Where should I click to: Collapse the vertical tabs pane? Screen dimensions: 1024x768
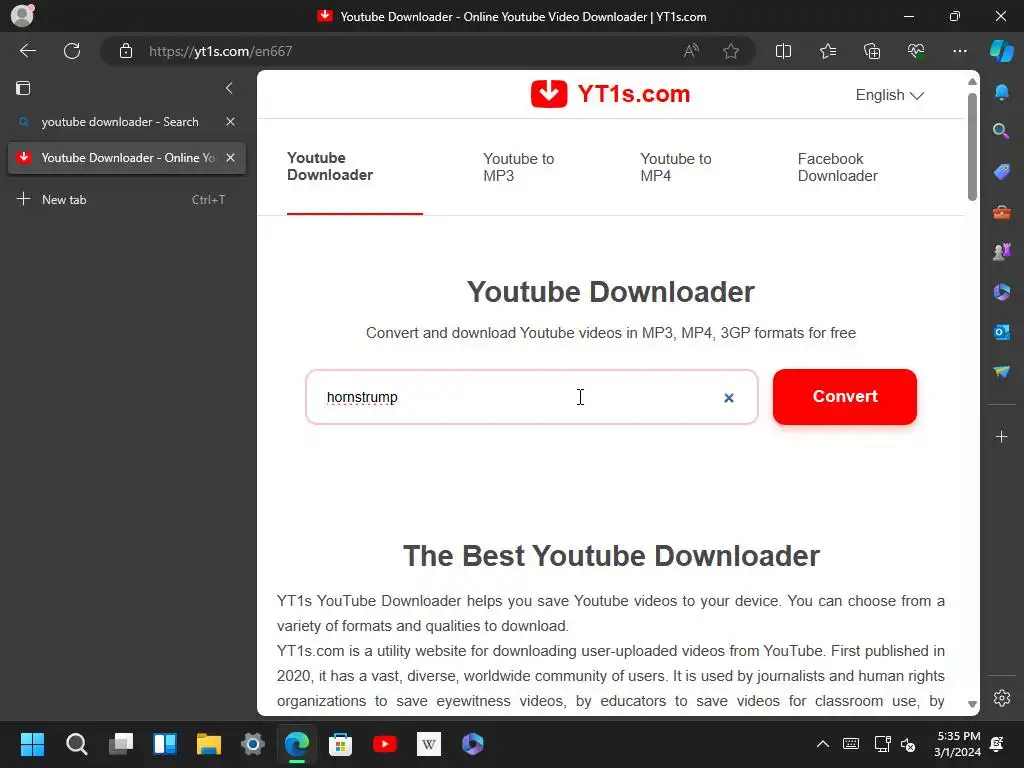(229, 88)
